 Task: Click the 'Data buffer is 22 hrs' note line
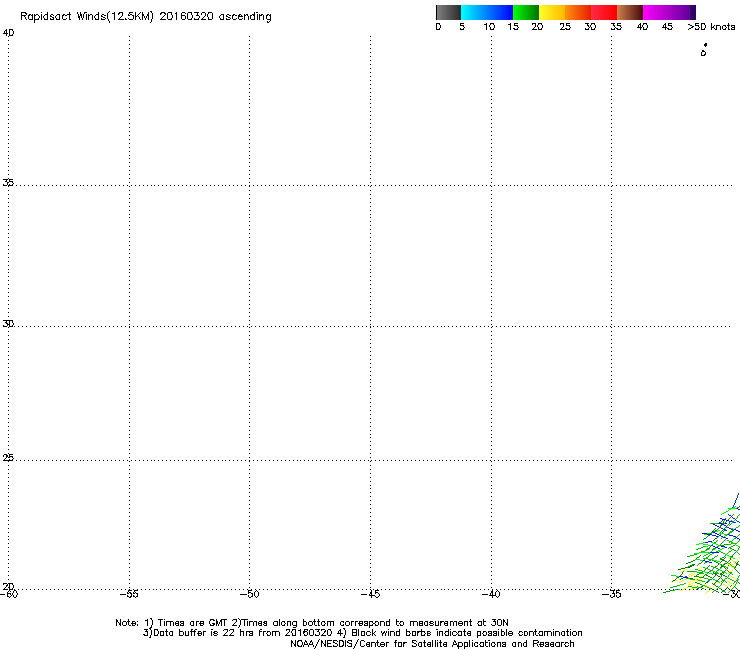tap(362, 633)
